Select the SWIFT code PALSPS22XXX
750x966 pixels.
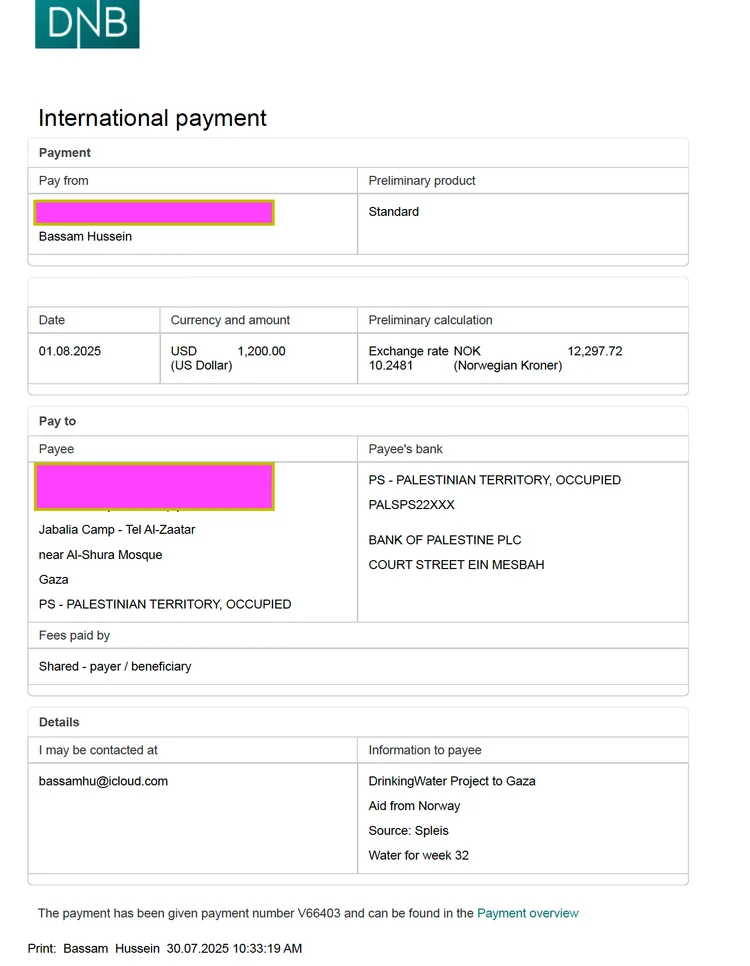coord(411,505)
